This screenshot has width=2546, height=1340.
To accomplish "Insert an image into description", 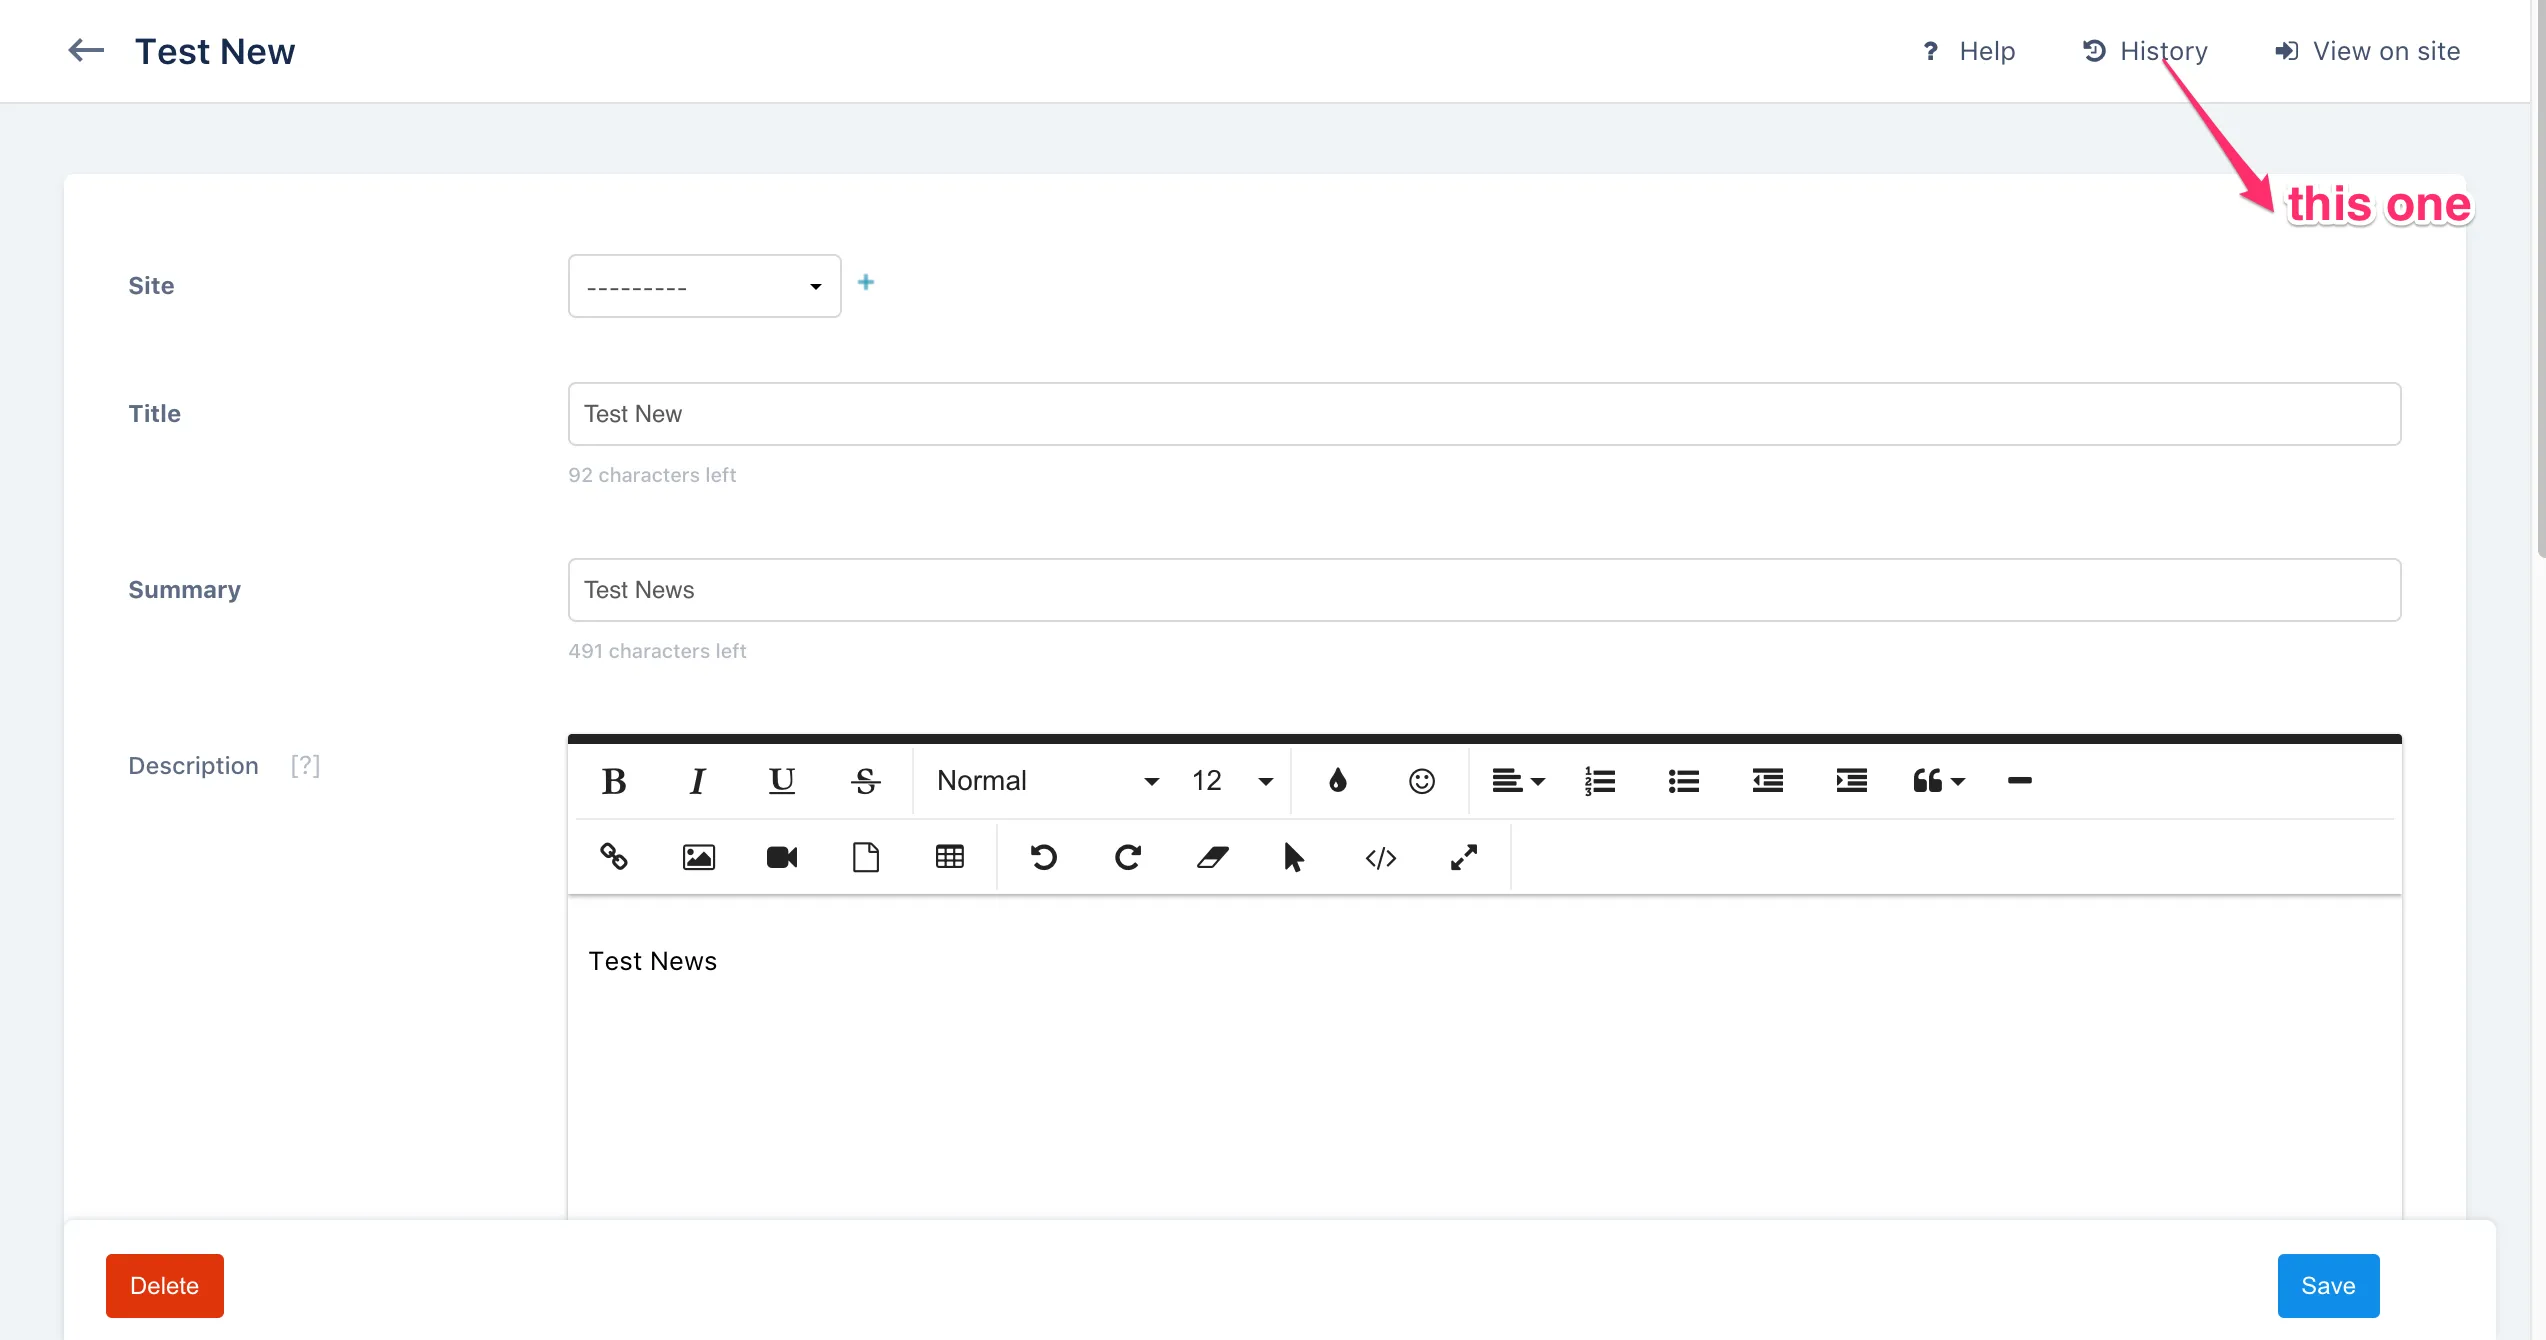I will tap(698, 857).
